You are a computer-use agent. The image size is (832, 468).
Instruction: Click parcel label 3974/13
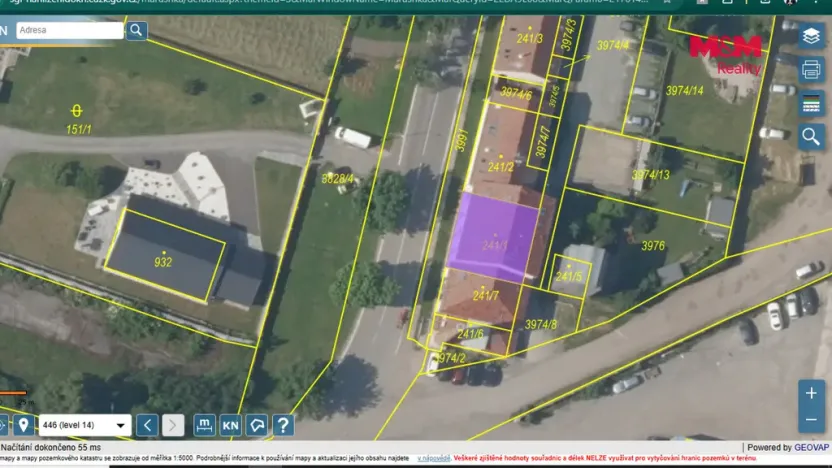pyautogui.click(x=651, y=175)
